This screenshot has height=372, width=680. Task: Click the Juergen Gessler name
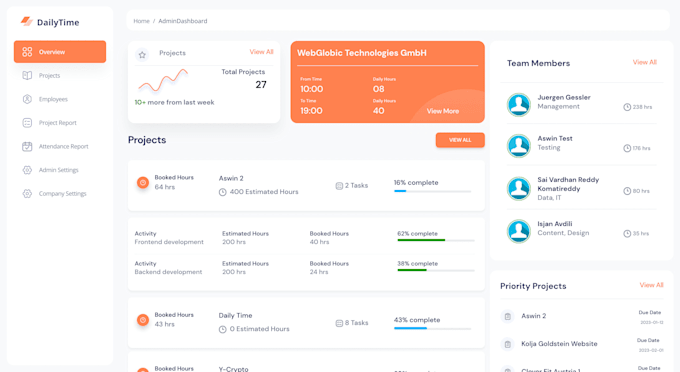click(564, 97)
